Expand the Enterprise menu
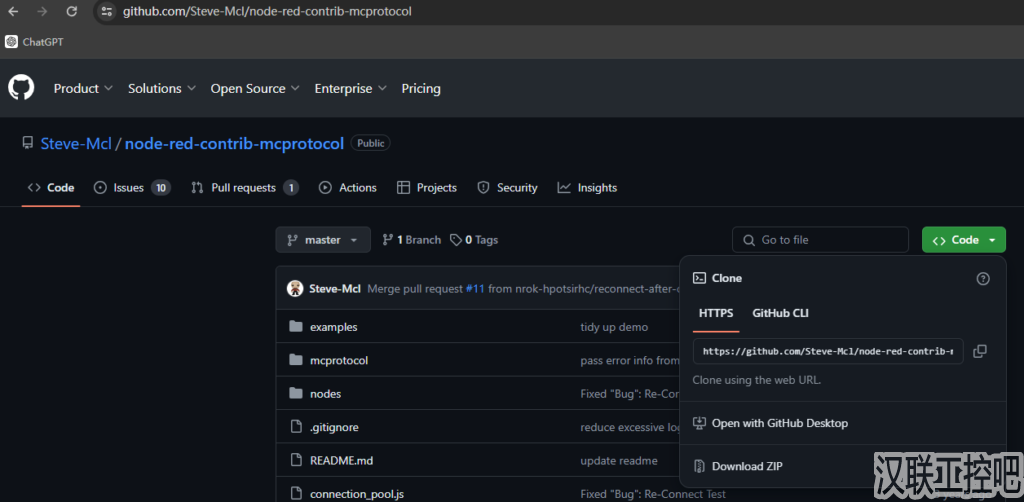Screen dimensions: 1024x502 click(x=350, y=88)
